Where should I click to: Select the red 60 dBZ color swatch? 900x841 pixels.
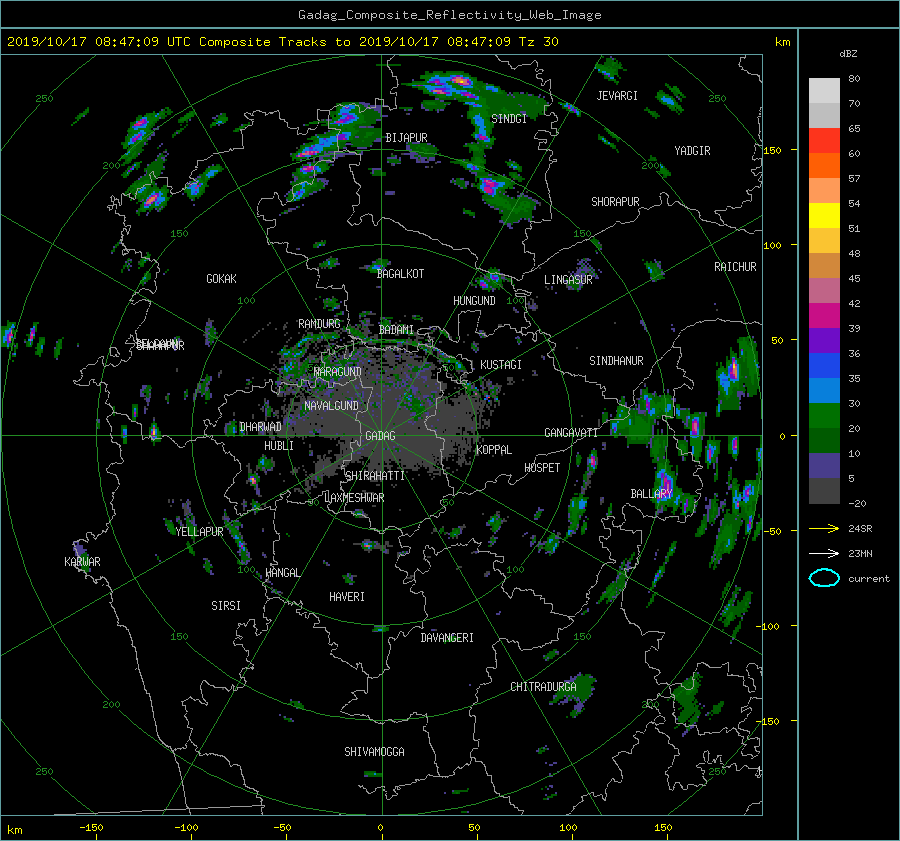824,141
